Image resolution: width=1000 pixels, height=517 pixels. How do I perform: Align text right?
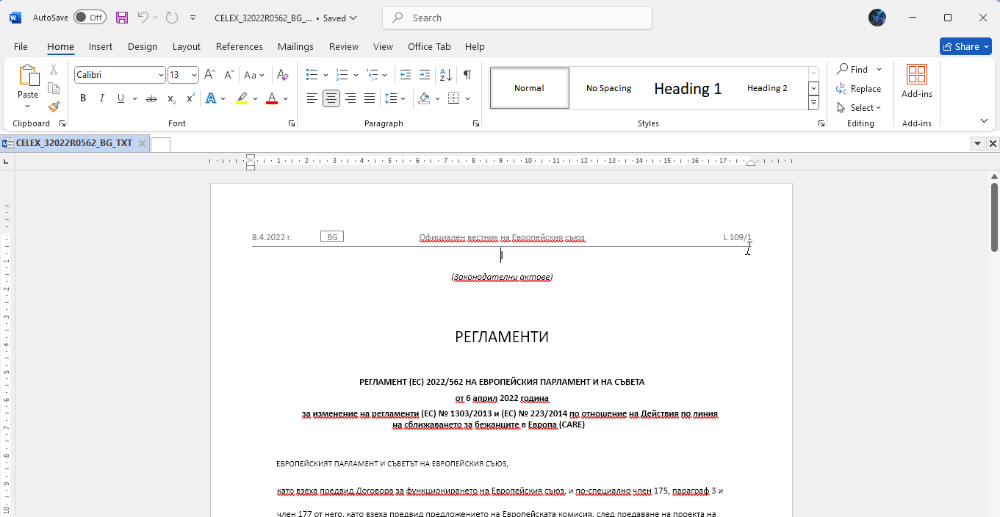(350, 99)
